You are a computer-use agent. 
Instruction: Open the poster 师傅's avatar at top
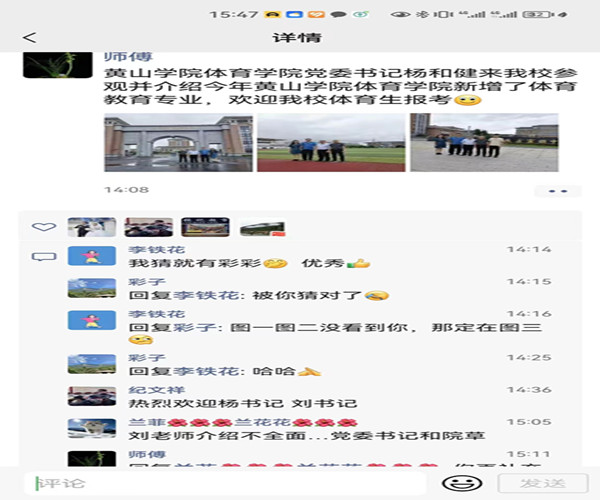57,65
